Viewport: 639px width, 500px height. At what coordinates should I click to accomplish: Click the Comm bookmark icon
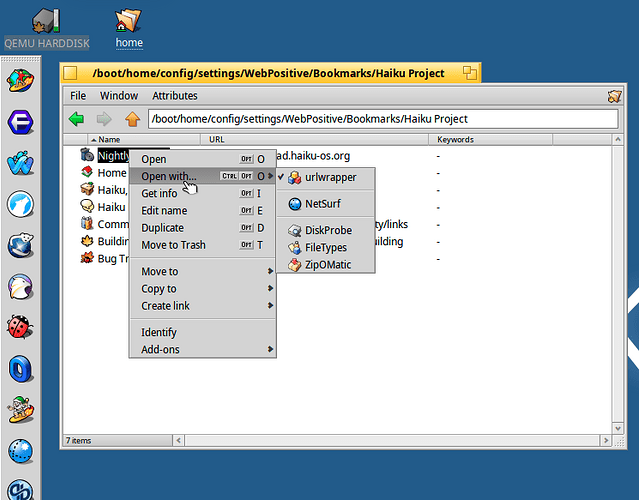87,224
